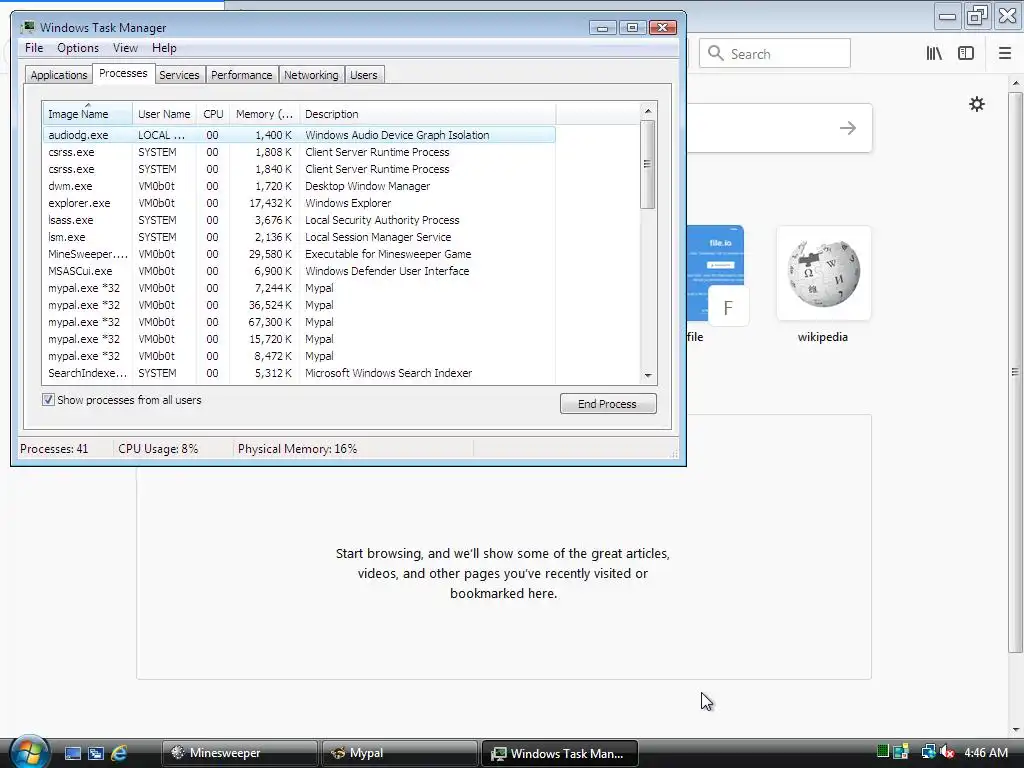Select MSASCui.exe process row

(x=299, y=271)
